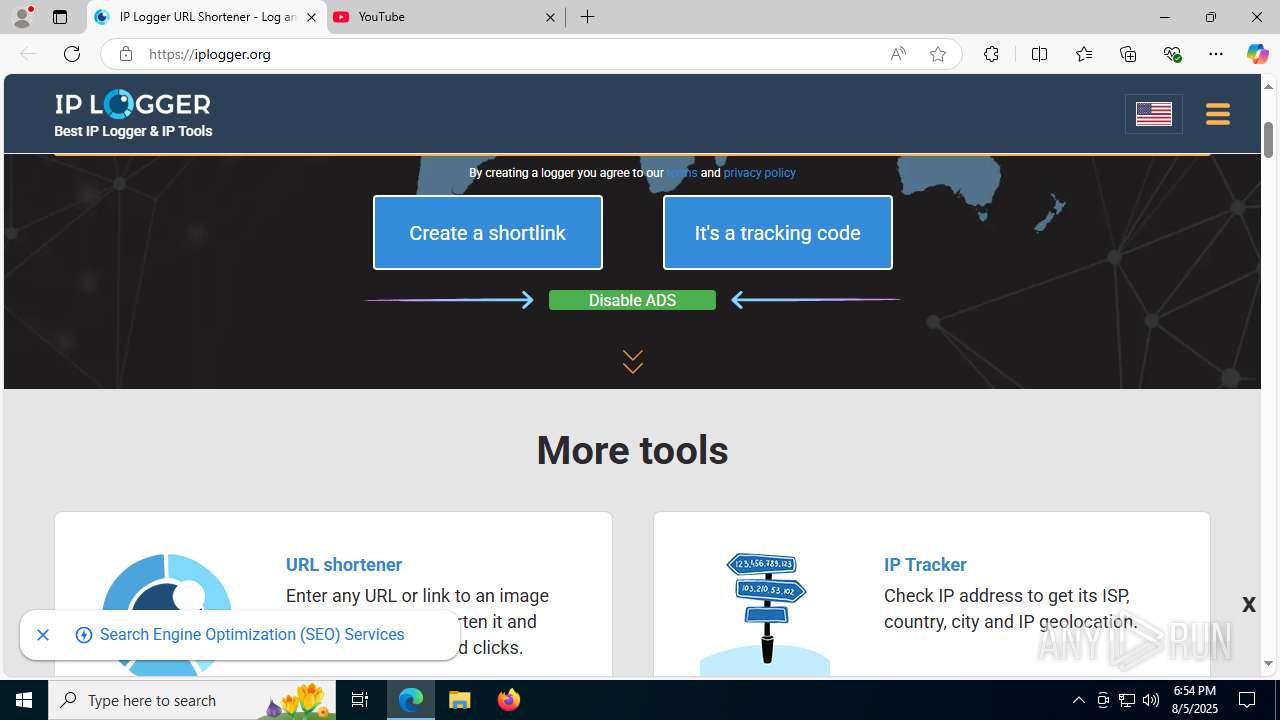Open the URL shortener tool heading
Viewport: 1280px width, 720px height.
pos(344,565)
